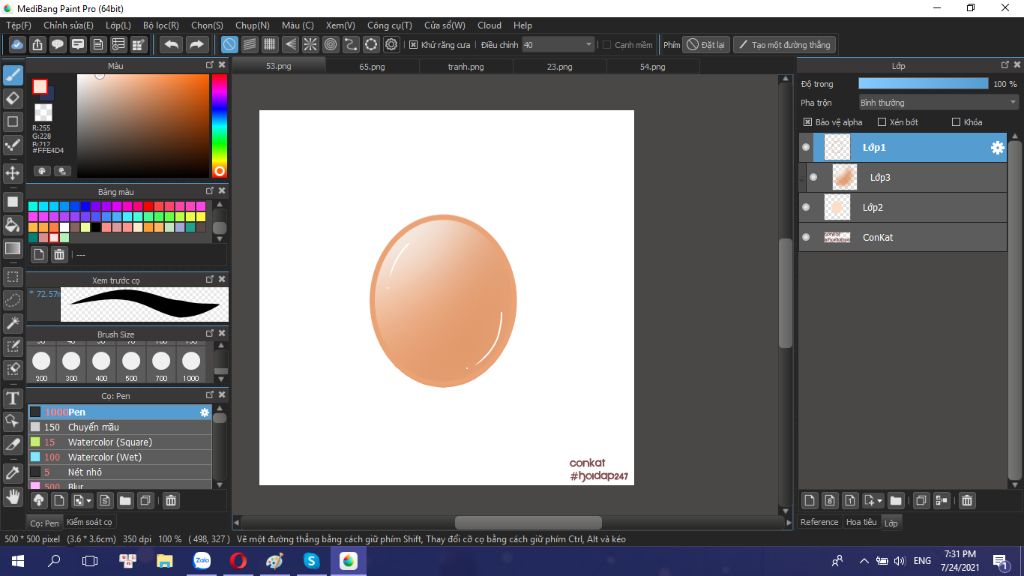Turn snap off in toolbar

(x=229, y=44)
